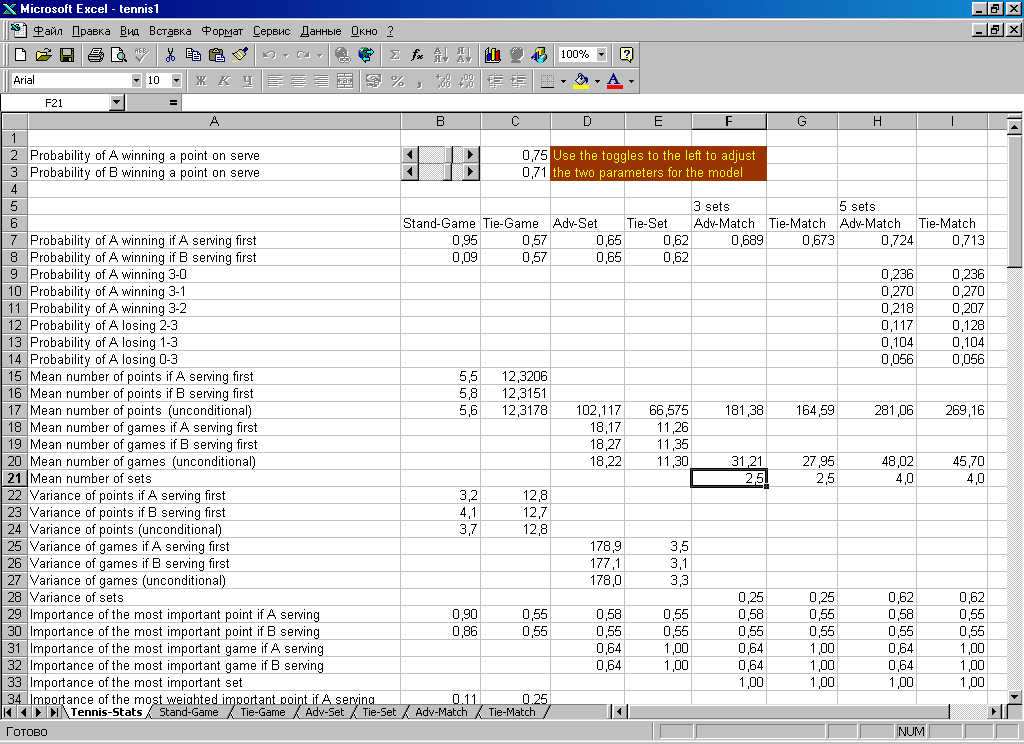Sort ascending A-Z icon
Image resolution: width=1024 pixels, height=744 pixels.
point(441,55)
